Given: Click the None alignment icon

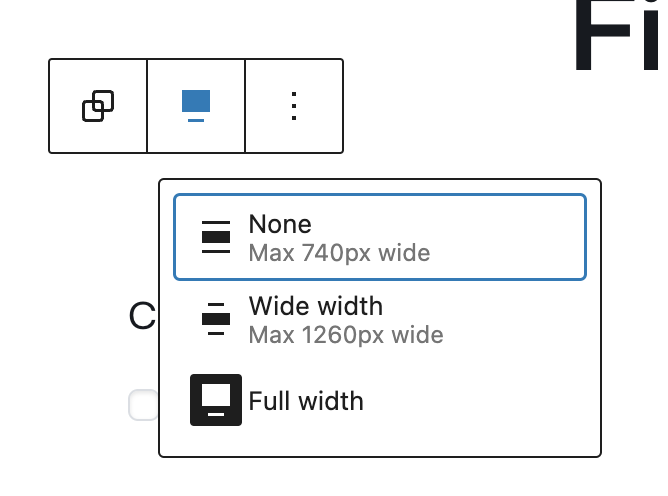Looking at the screenshot, I should (216, 237).
